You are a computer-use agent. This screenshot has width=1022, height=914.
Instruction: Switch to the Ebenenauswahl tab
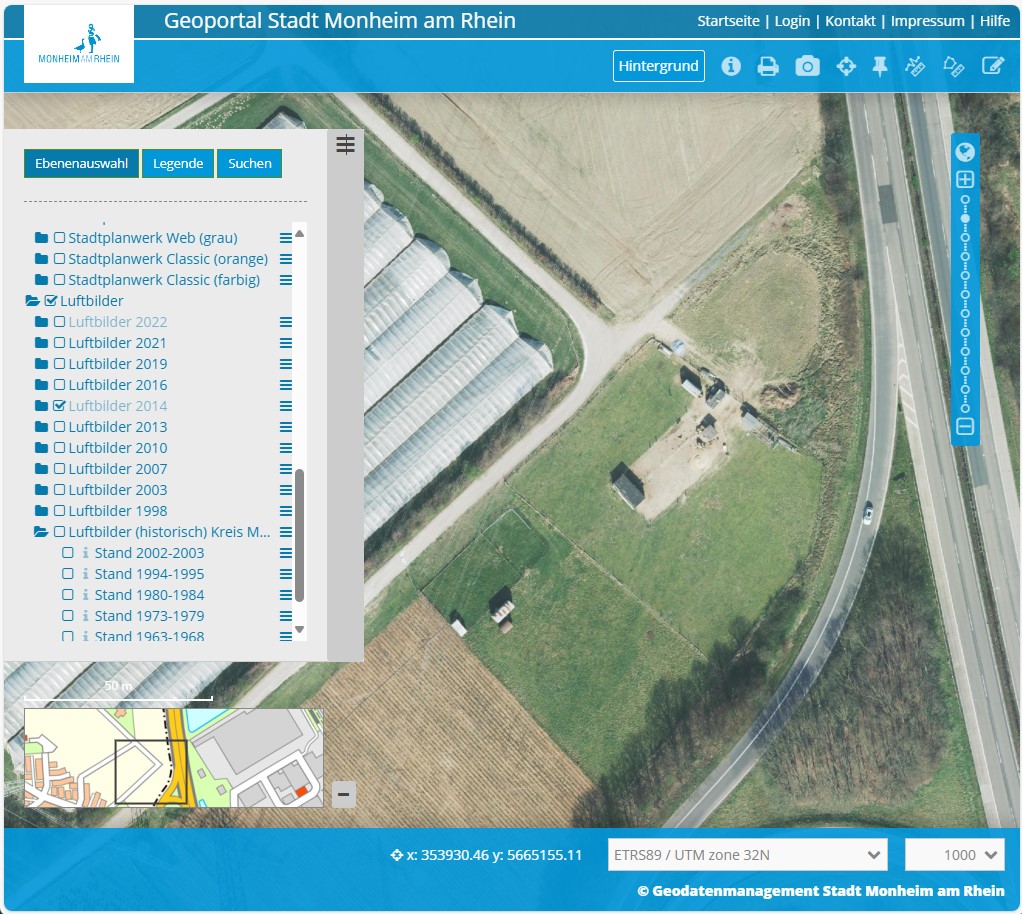click(81, 164)
